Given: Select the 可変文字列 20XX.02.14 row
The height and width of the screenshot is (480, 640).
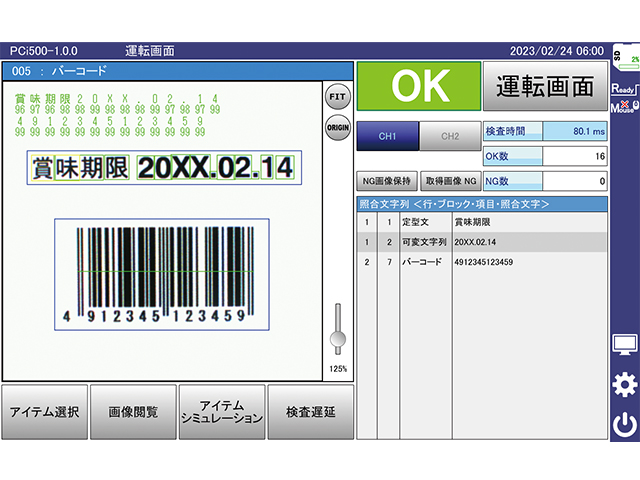Looking at the screenshot, I should [482, 242].
